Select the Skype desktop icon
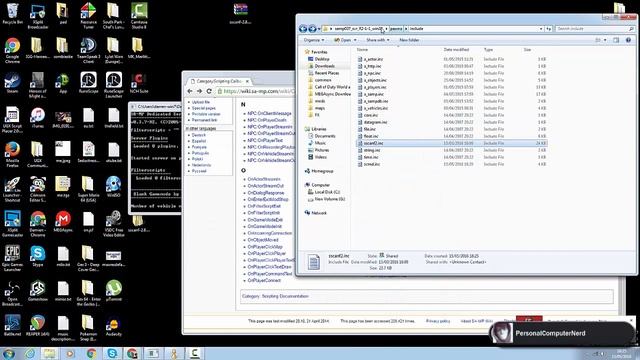The width and height of the screenshot is (640, 360). (x=38, y=256)
